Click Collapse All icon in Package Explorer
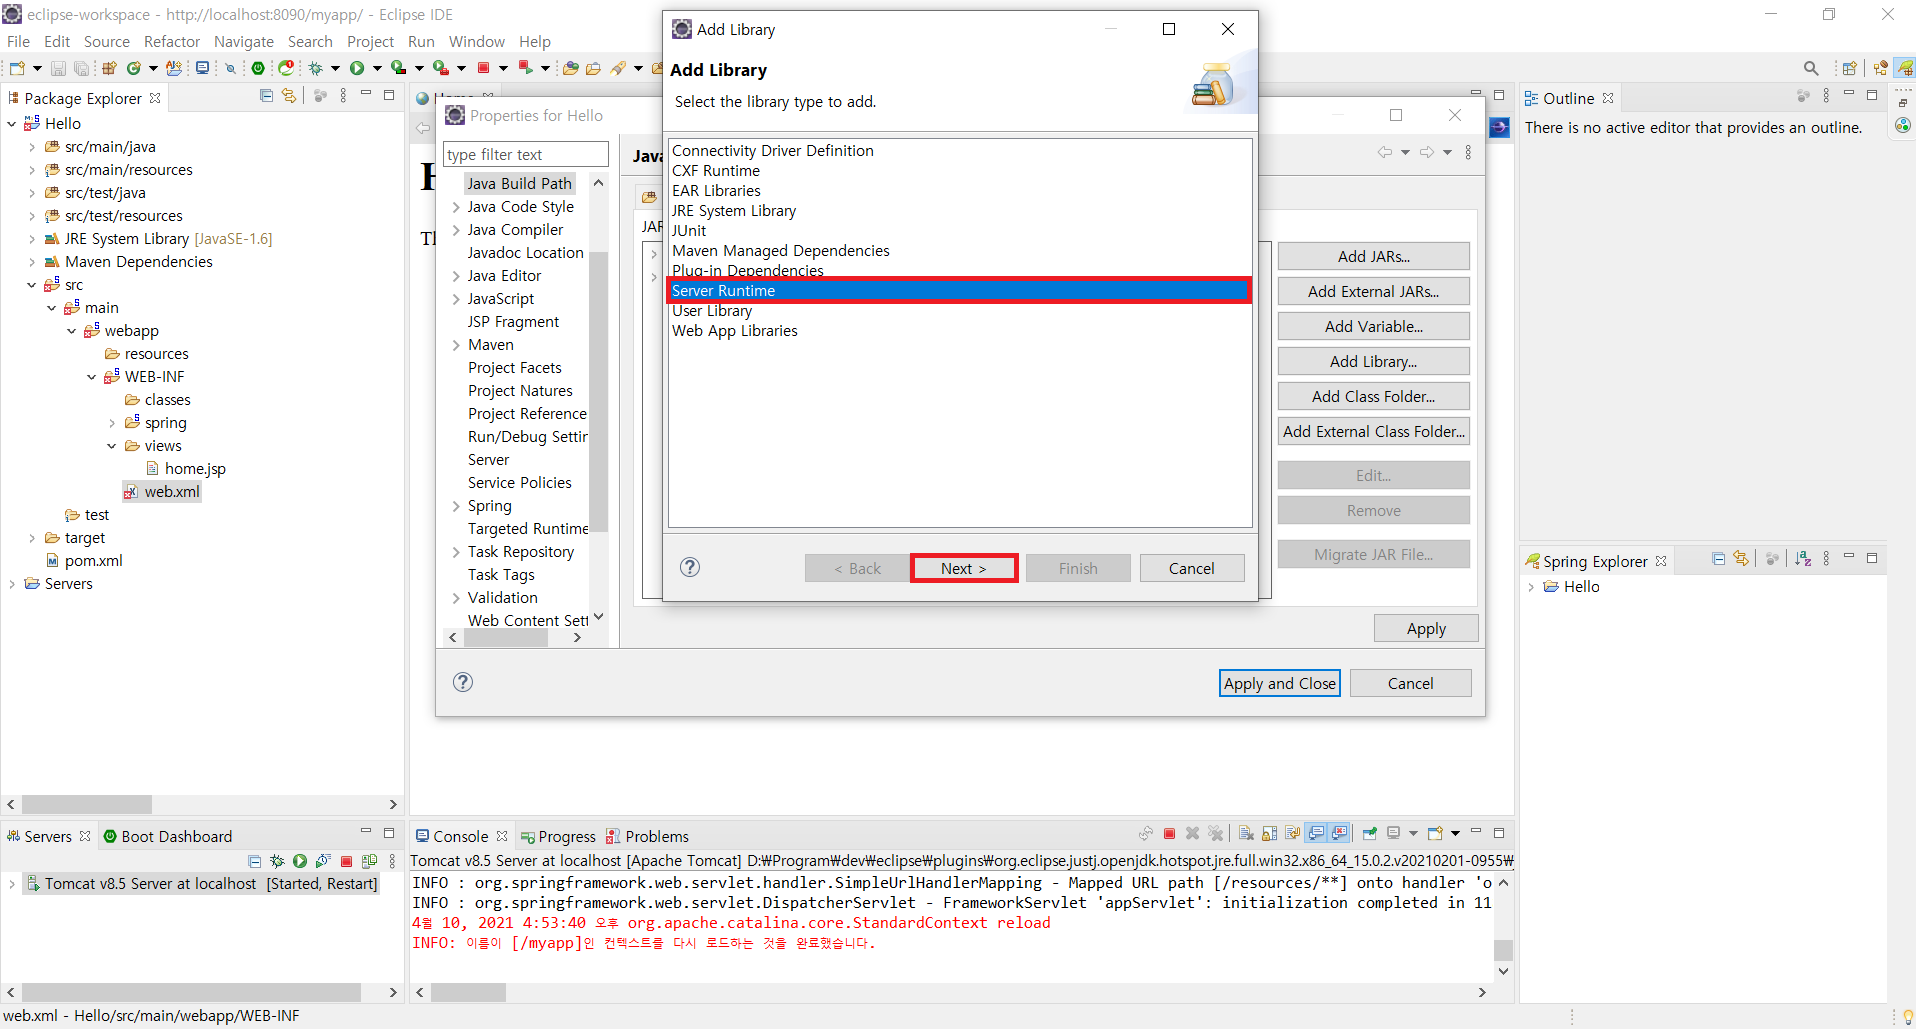The height and width of the screenshot is (1031, 1919). click(x=266, y=96)
